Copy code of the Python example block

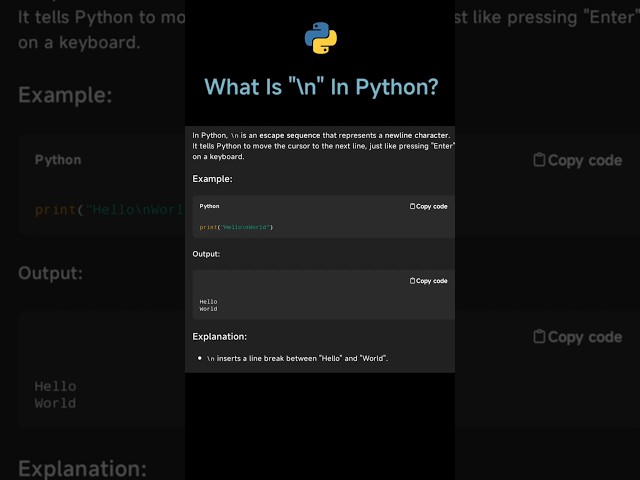(429, 207)
